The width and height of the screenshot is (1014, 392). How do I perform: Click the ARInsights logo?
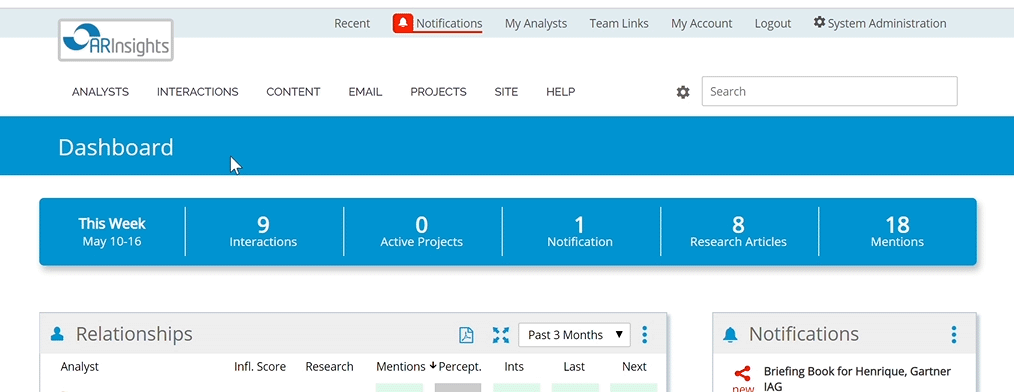[x=116, y=40]
